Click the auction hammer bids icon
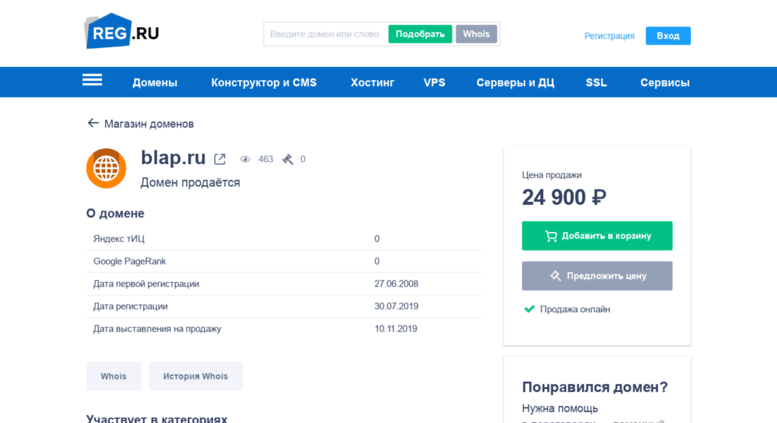Image resolution: width=777 pixels, height=423 pixels. 287,159
